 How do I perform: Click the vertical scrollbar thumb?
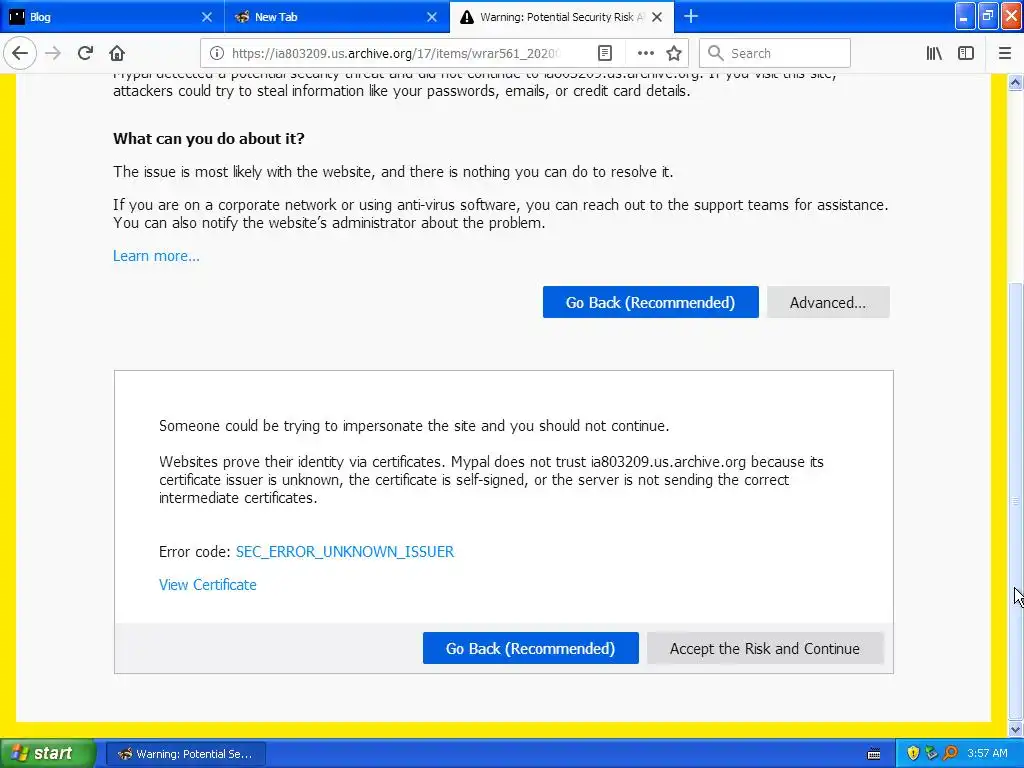click(x=1016, y=500)
